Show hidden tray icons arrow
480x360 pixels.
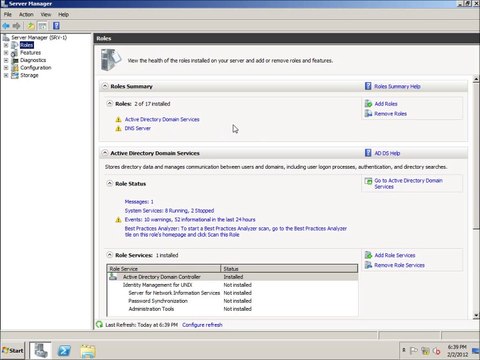[404, 350]
